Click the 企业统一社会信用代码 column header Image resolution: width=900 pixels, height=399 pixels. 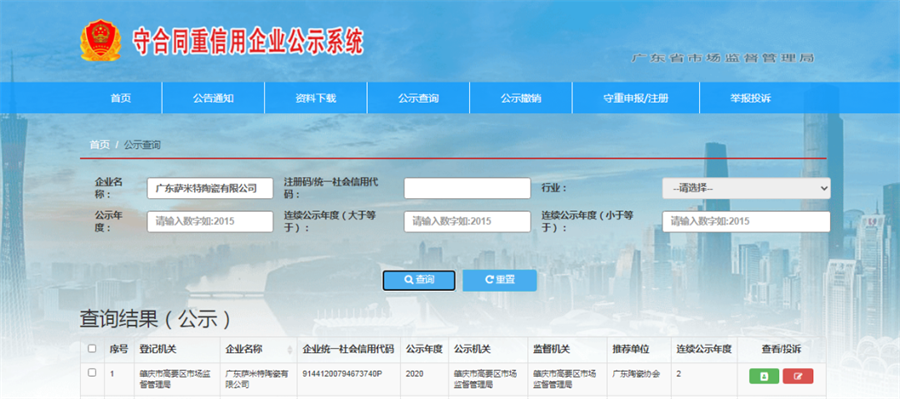click(348, 349)
